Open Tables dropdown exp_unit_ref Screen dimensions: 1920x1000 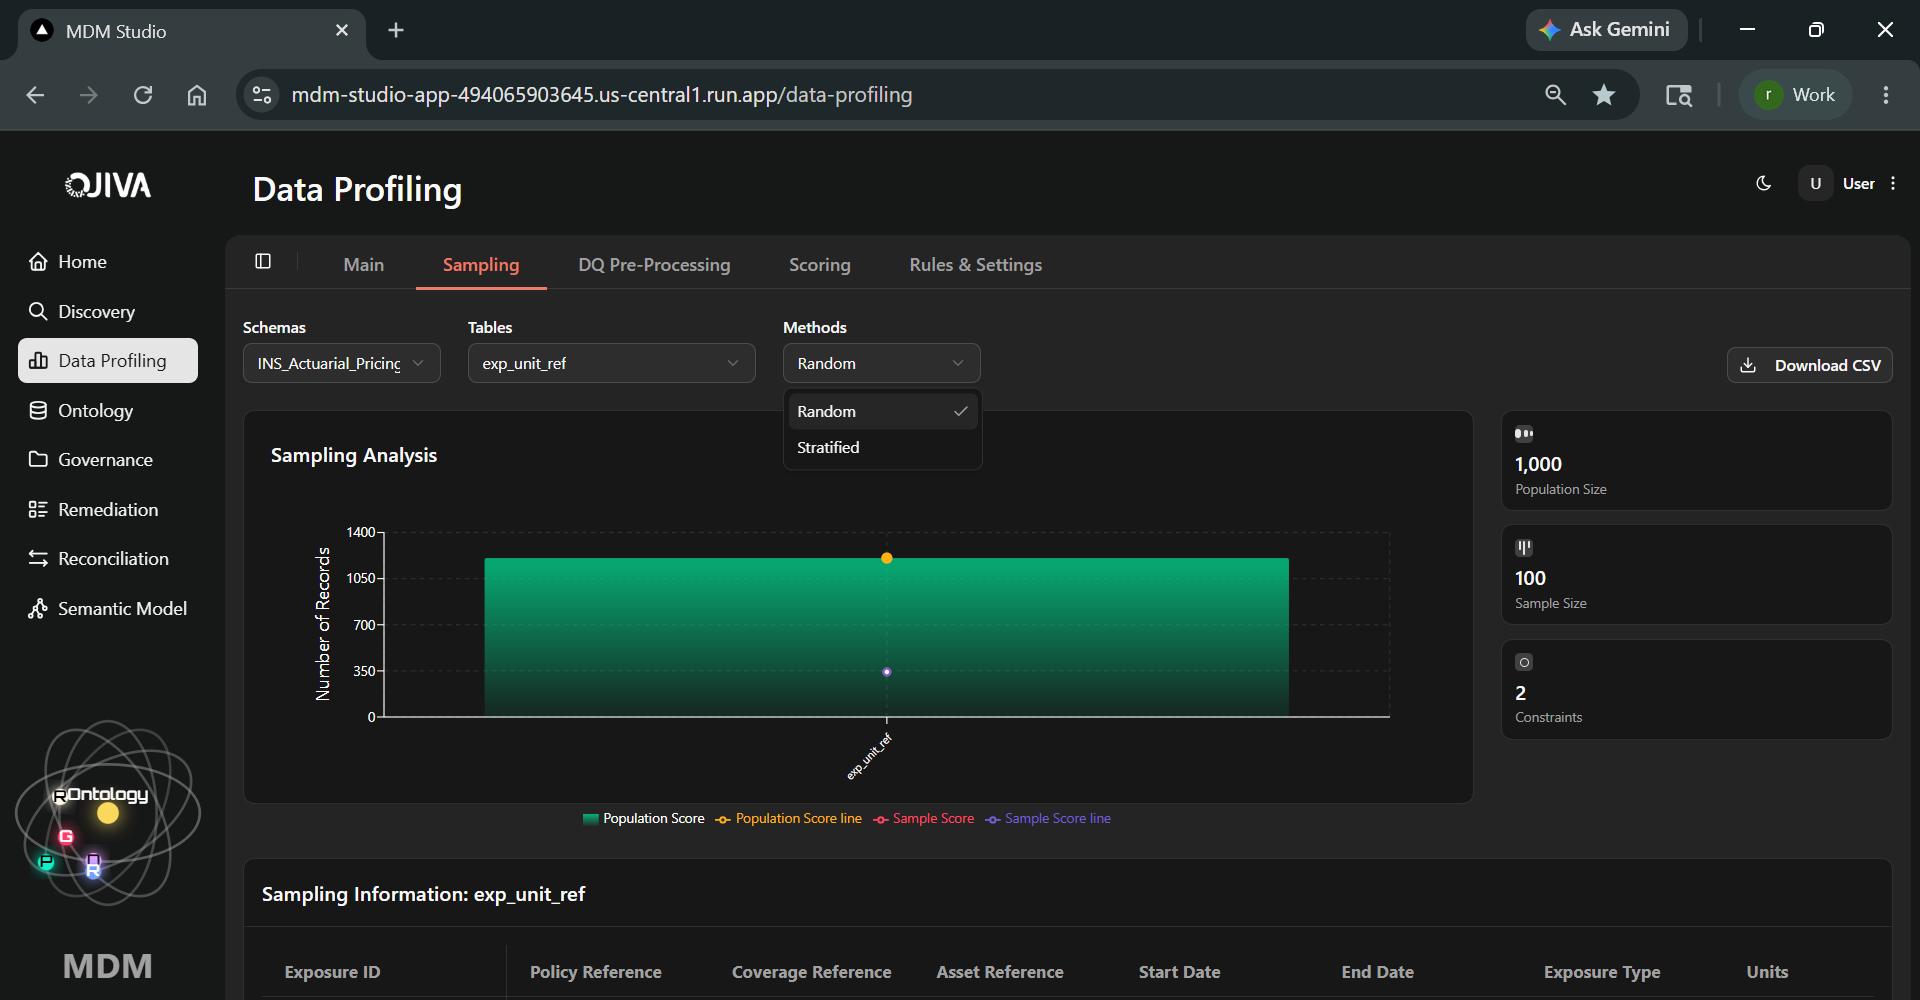pos(612,363)
